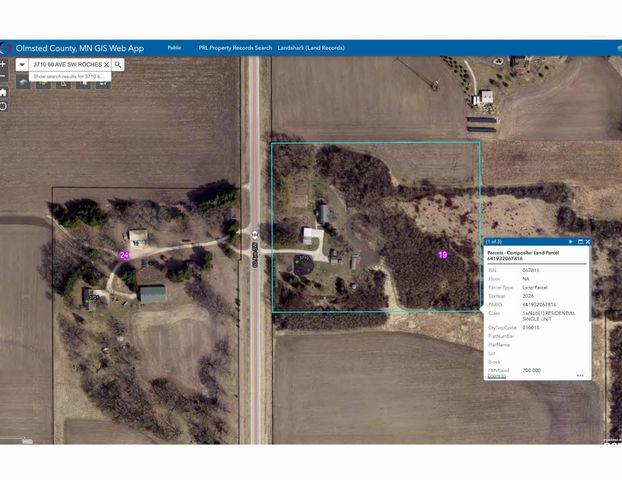Screen dimensions: 622x480
Task: Select the search results suggestion for 3710
Action: [68, 76]
